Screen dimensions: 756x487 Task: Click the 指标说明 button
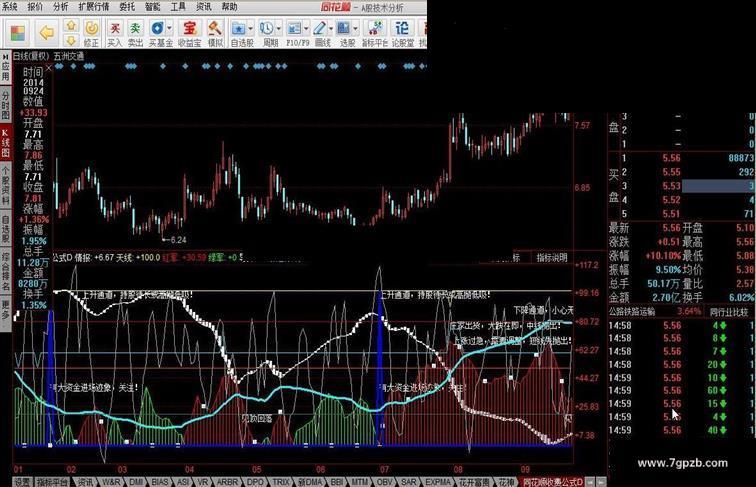(552, 258)
